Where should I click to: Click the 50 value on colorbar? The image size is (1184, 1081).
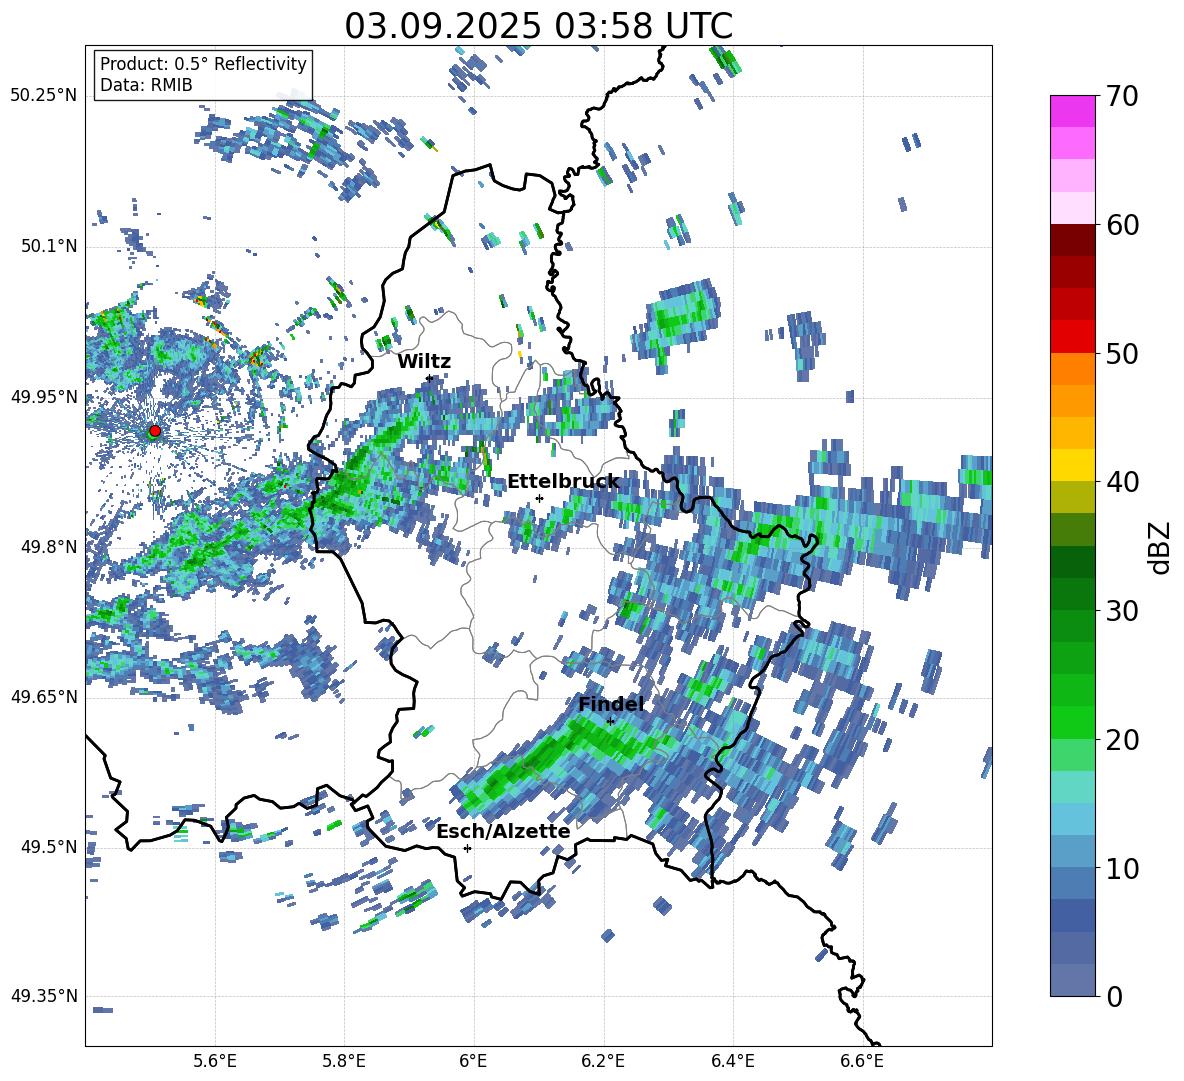coord(1122,353)
